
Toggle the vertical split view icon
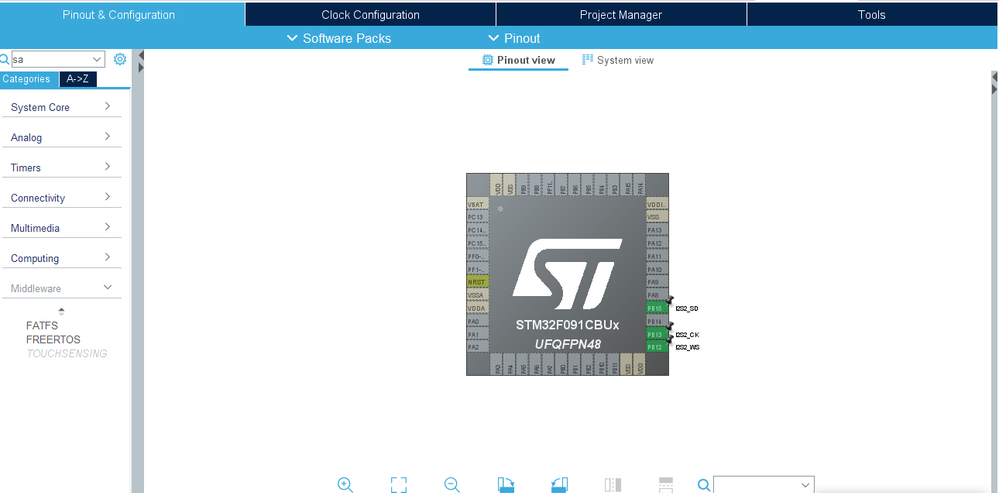click(x=612, y=484)
